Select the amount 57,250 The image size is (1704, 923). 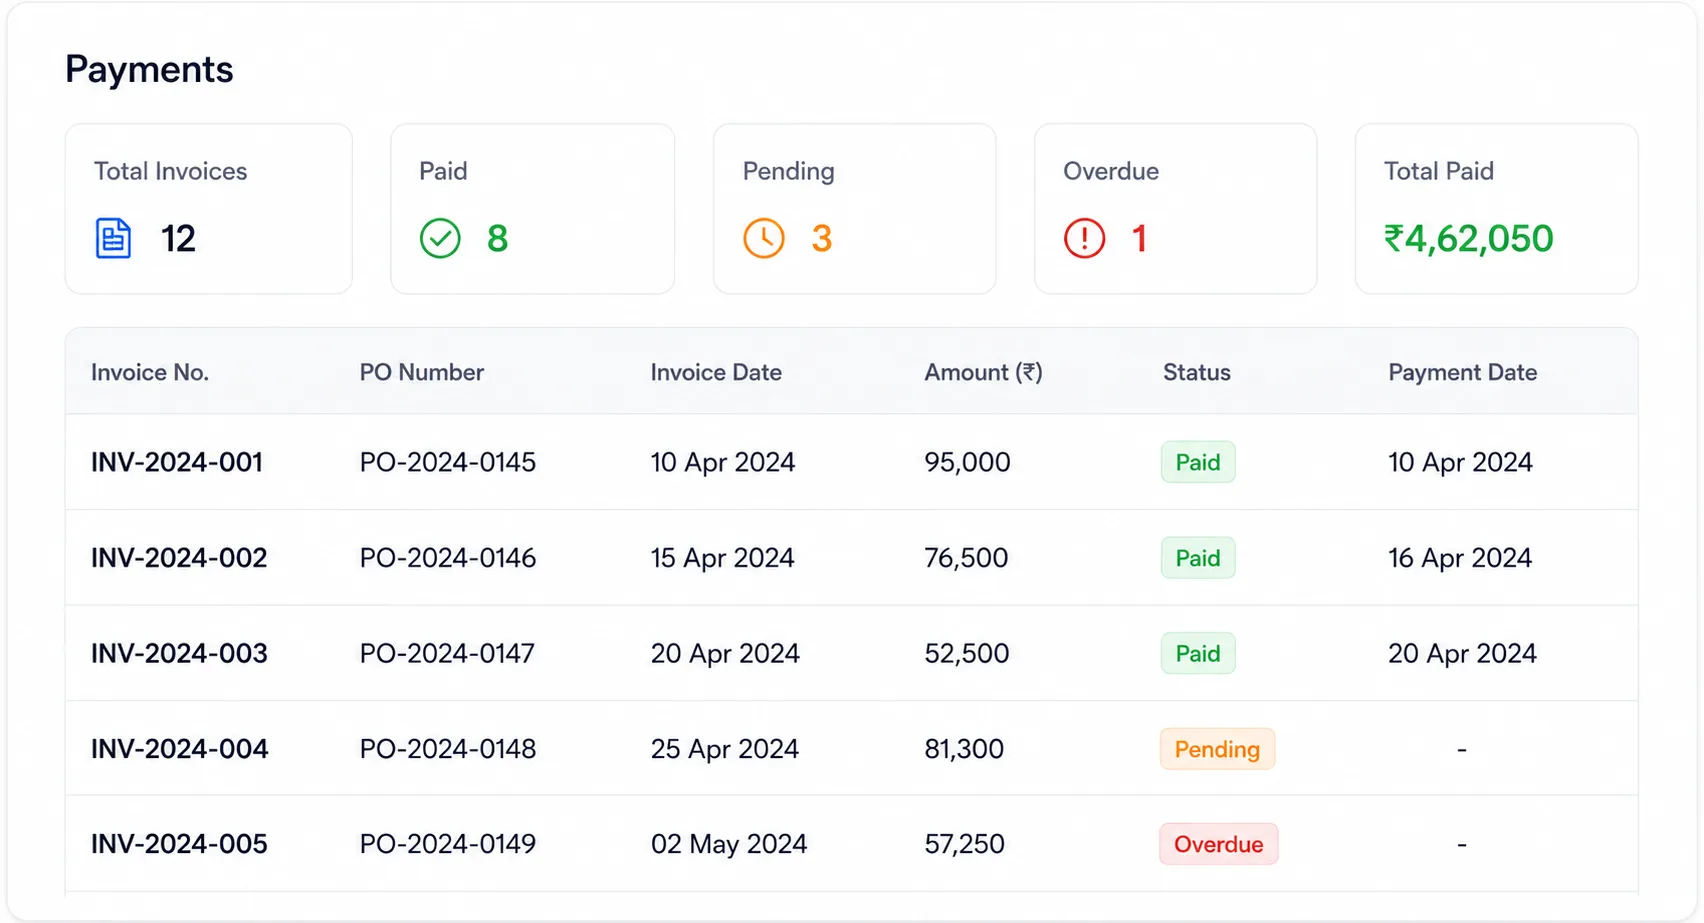click(x=965, y=844)
